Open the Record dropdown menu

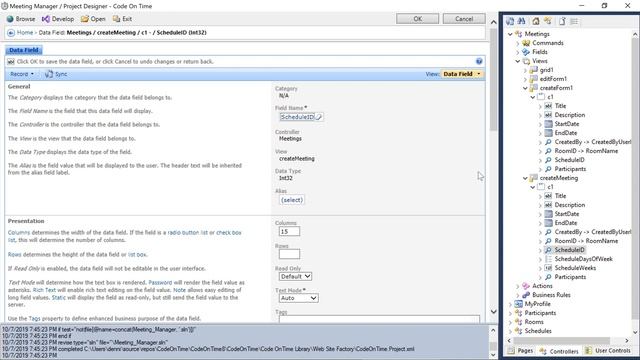pyautogui.click(x=22, y=74)
